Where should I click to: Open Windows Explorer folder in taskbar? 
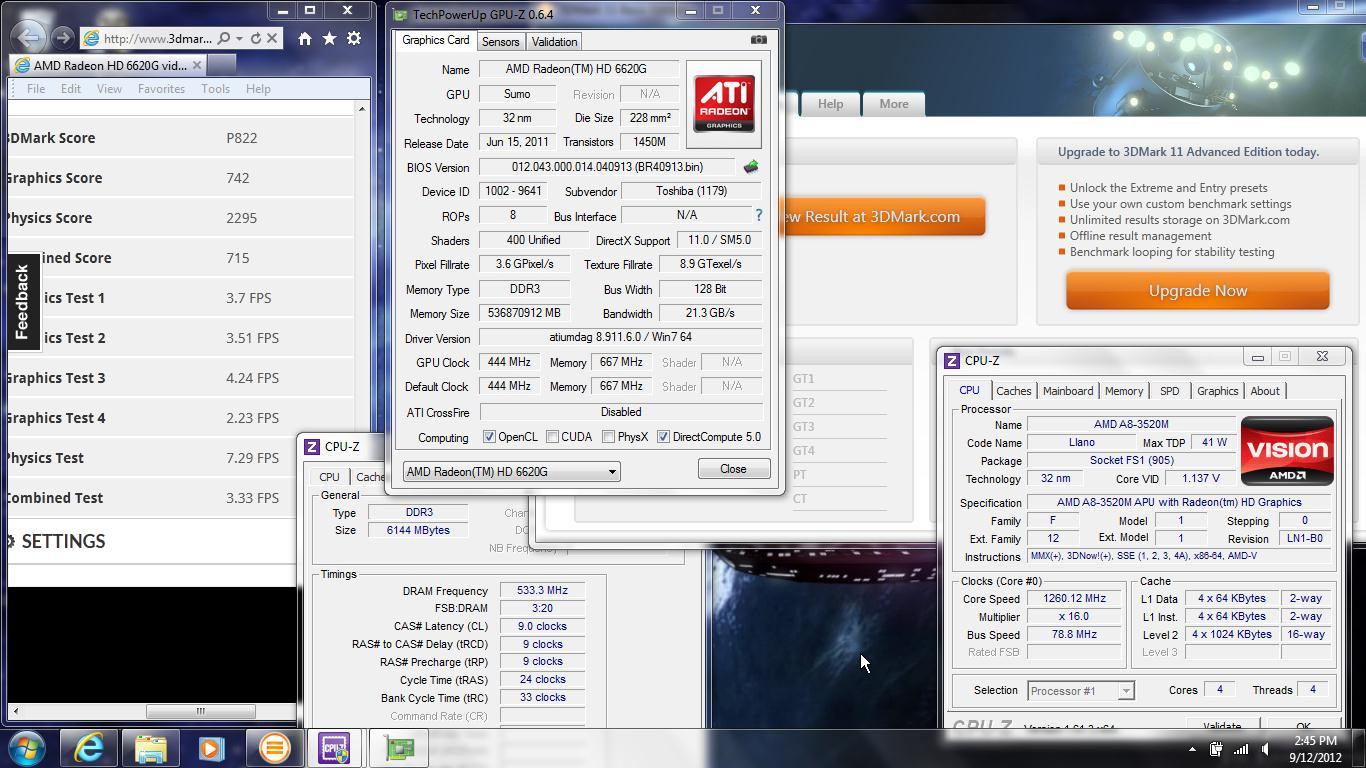150,748
